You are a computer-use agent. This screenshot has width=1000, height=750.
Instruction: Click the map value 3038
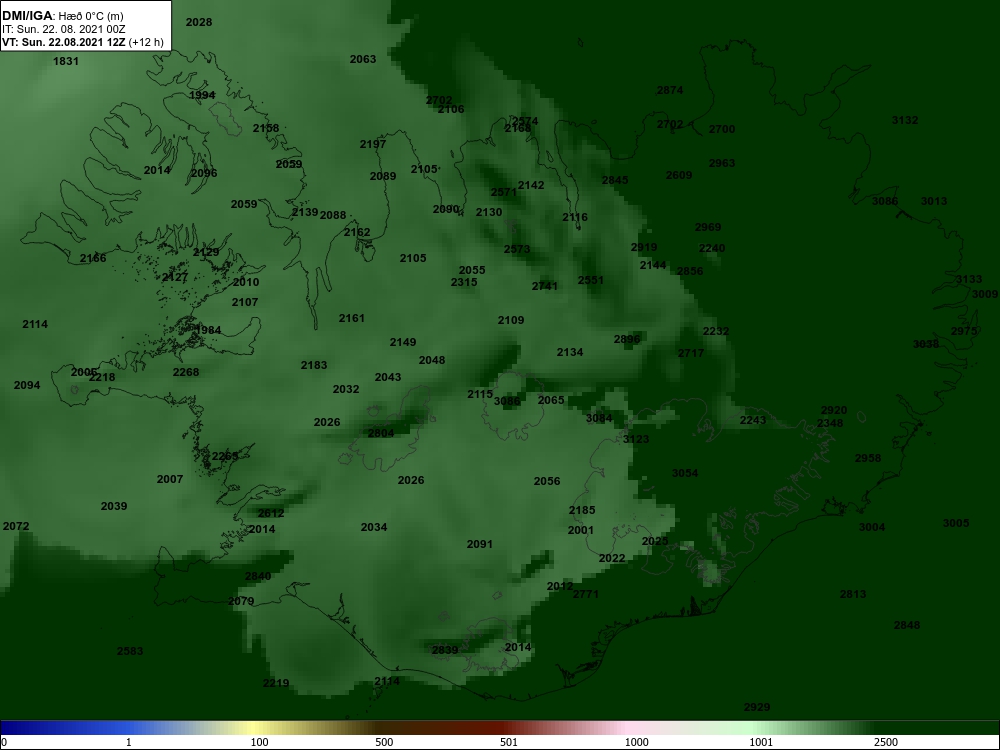point(926,344)
